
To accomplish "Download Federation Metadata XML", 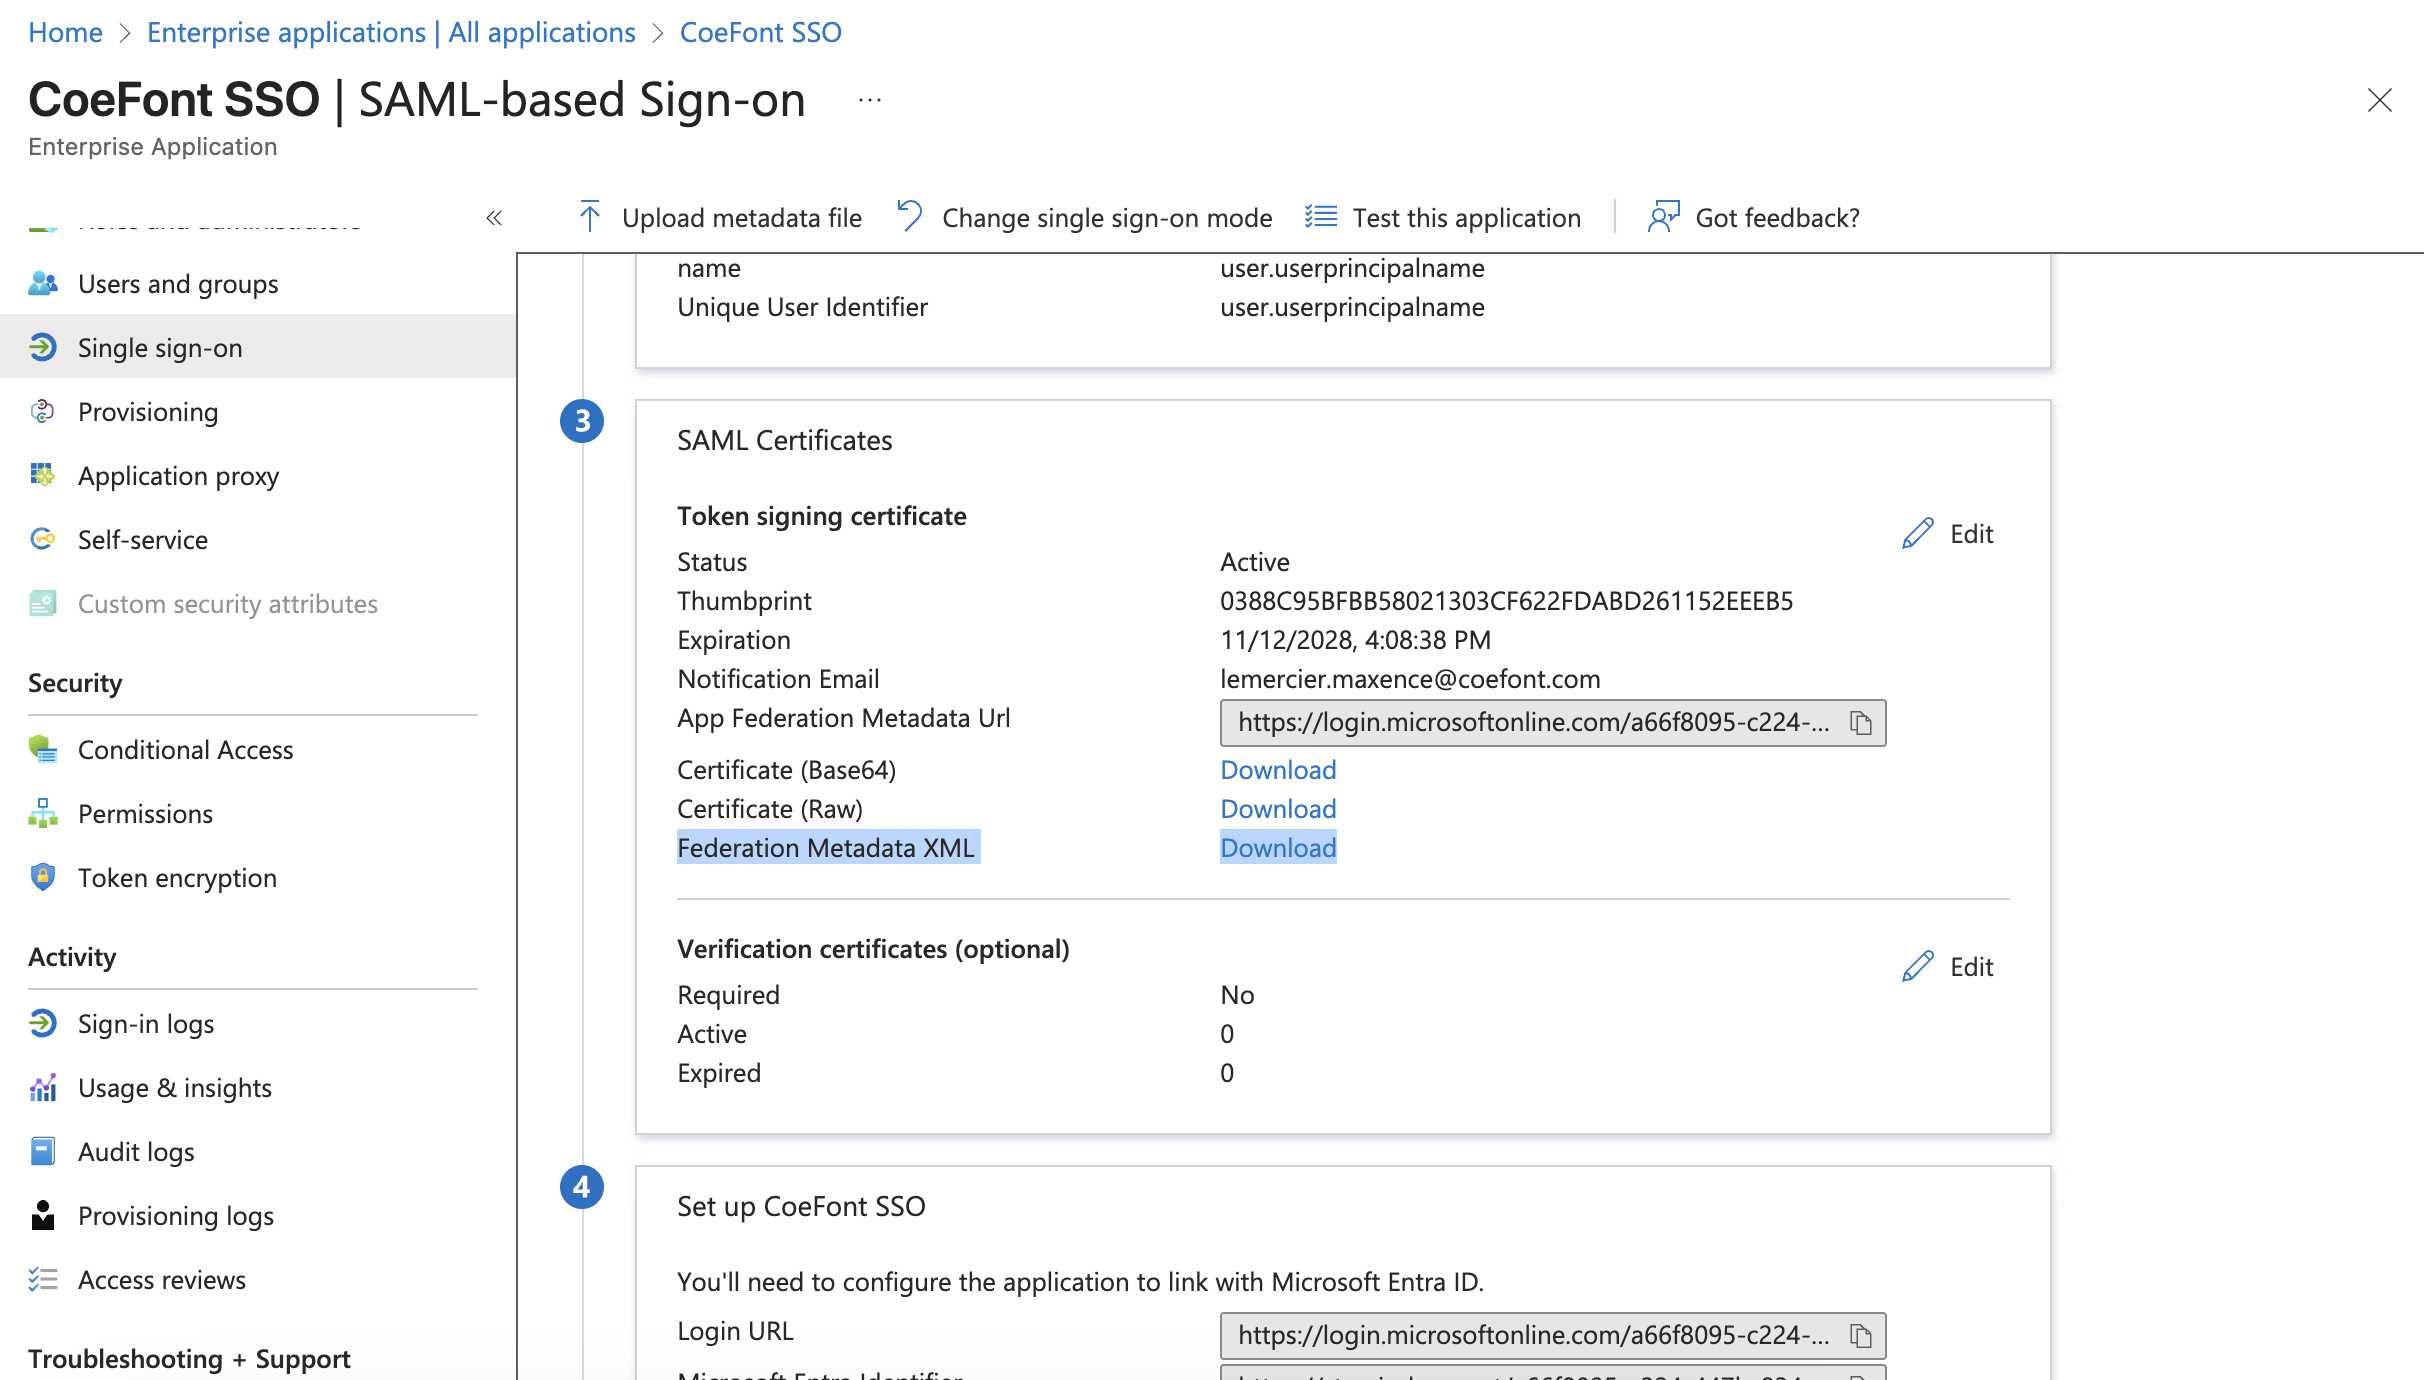I will 1278,848.
